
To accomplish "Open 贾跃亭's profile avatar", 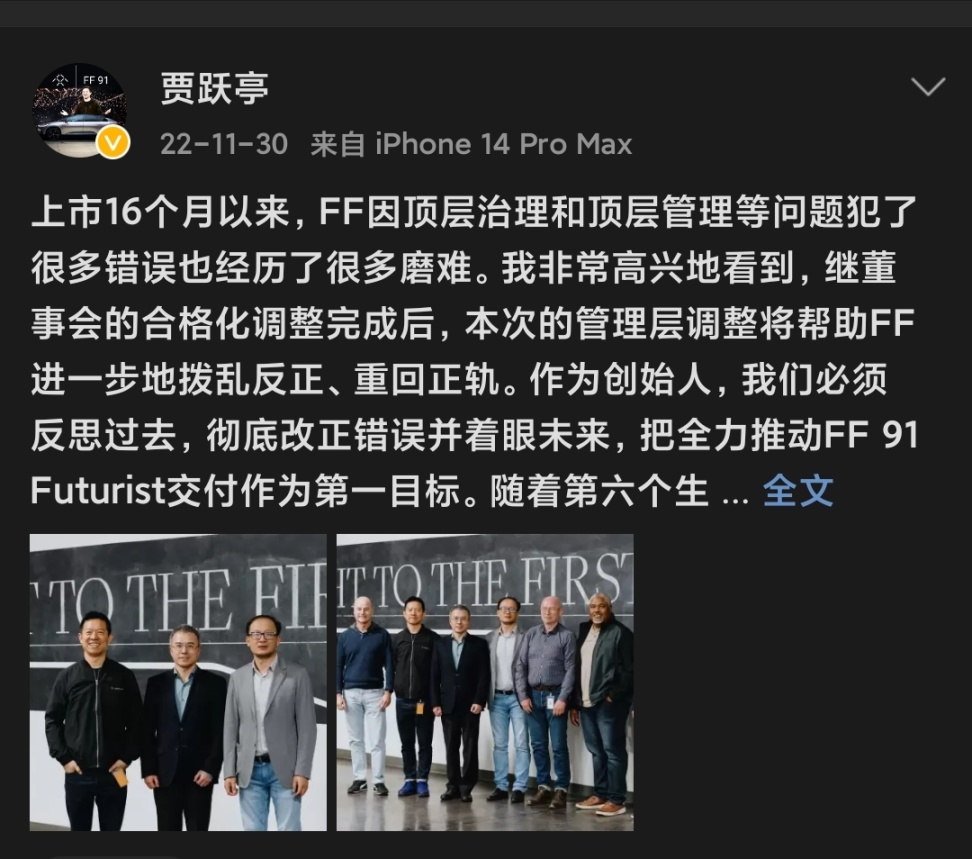I will click(x=80, y=111).
